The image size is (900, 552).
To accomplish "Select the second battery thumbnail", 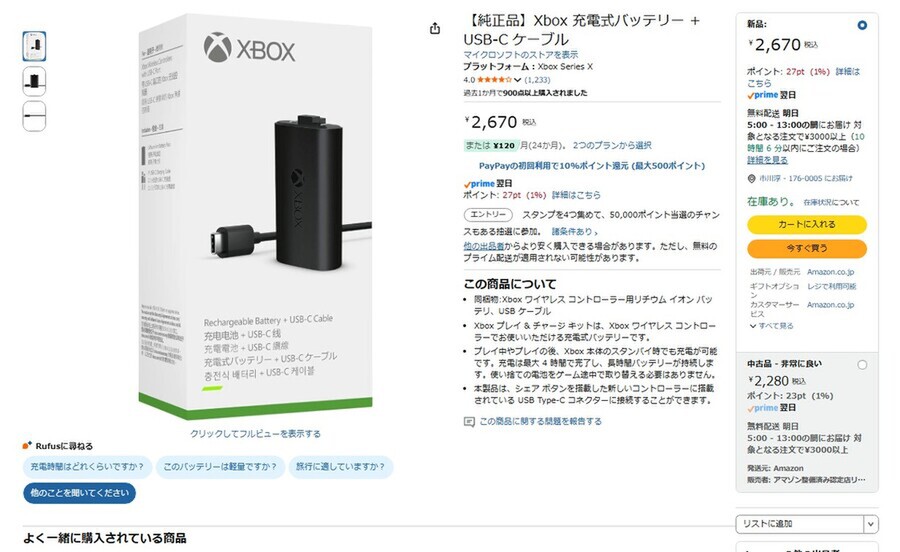I will pyautogui.click(x=34, y=81).
